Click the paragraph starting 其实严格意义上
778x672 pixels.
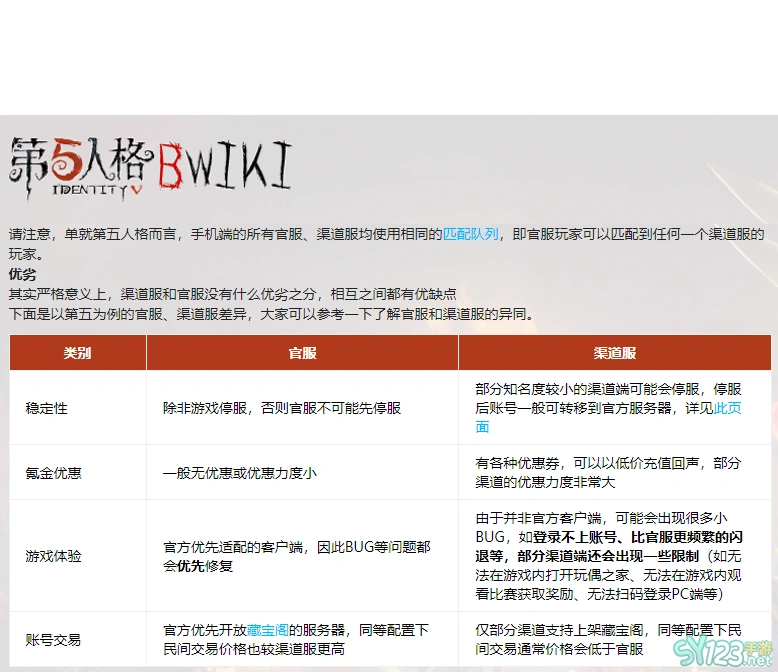pyautogui.click(x=232, y=294)
